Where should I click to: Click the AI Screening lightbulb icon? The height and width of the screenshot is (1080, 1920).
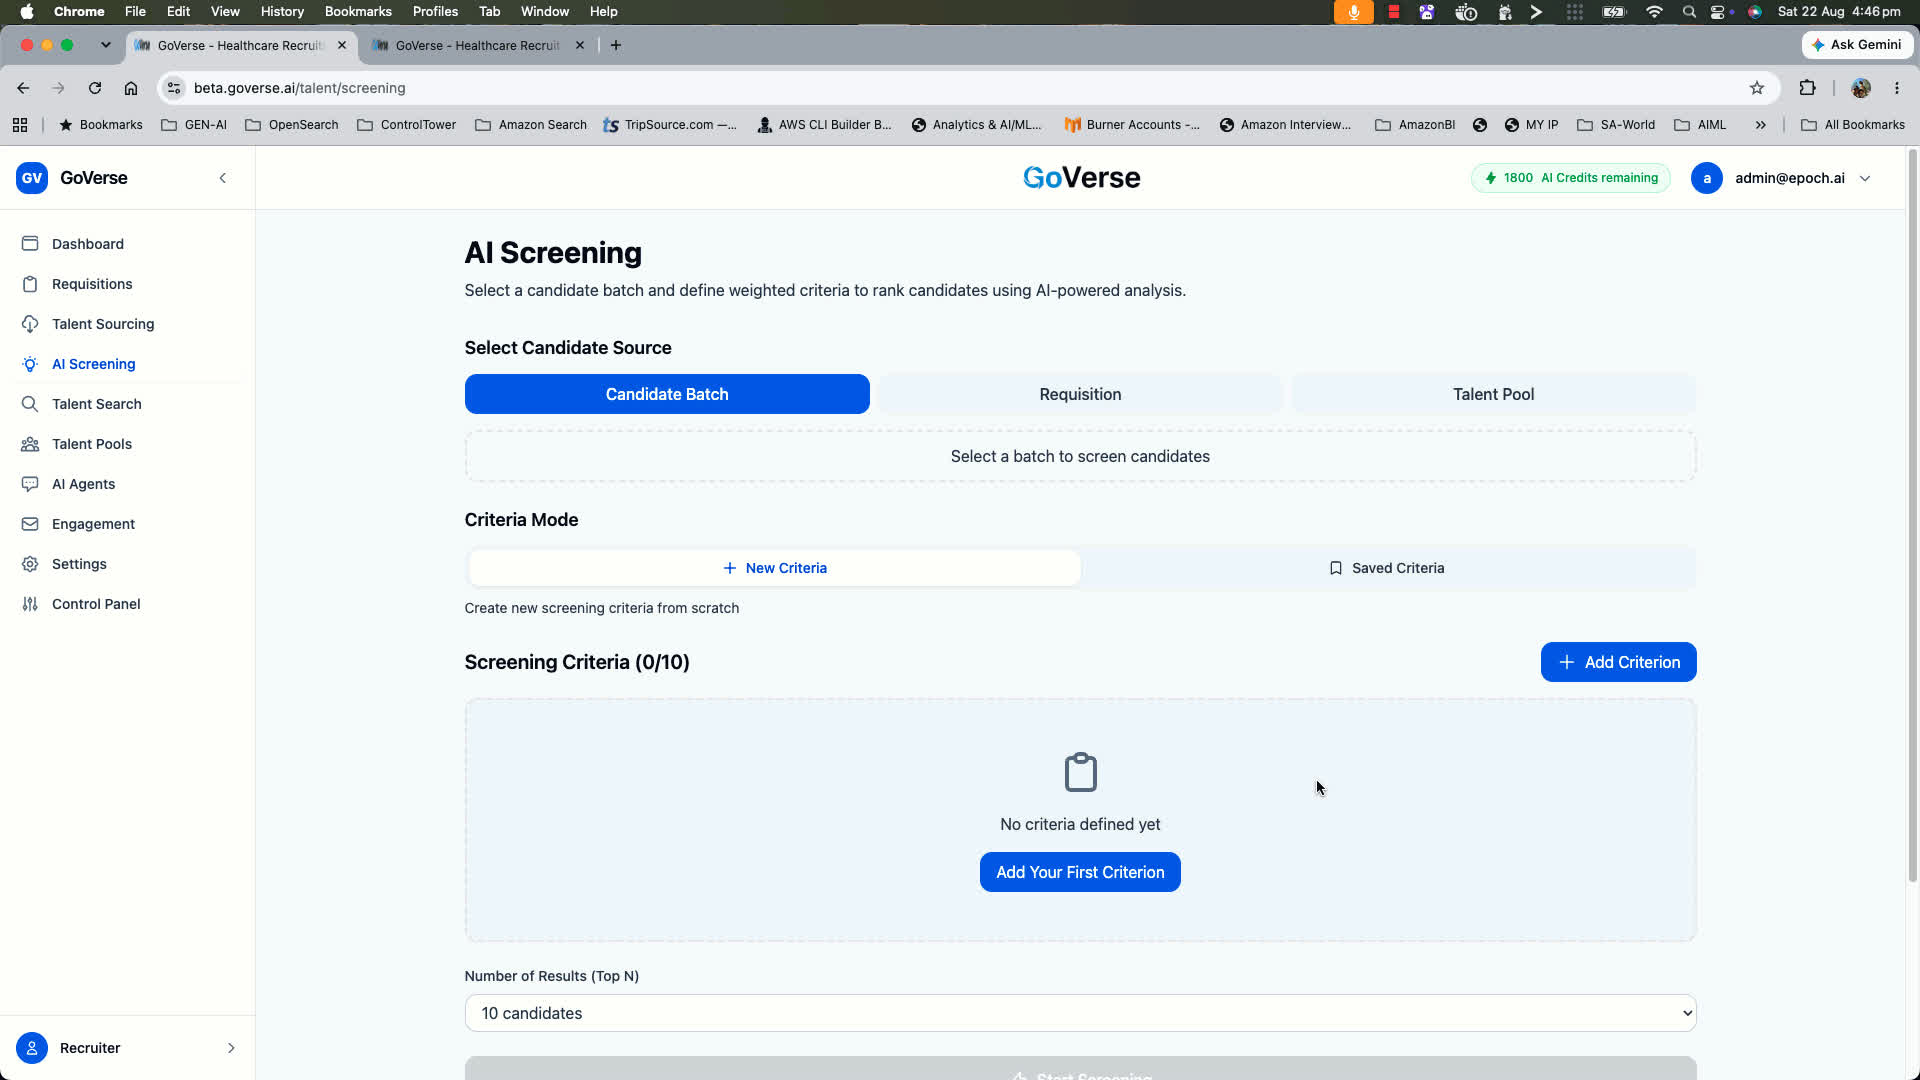coord(30,364)
